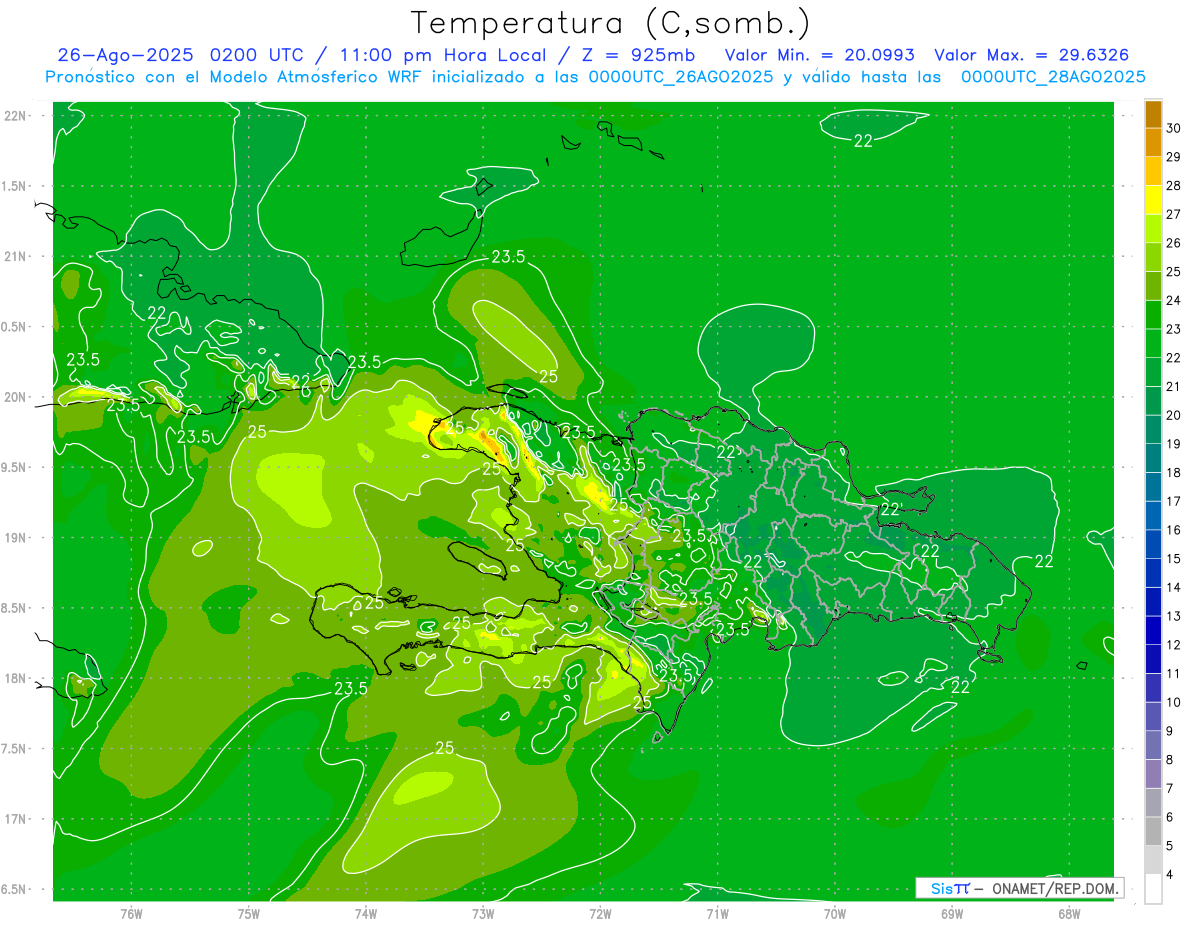Screen dimensions: 1200x927
Task: Click the colorbar scale label "12"
Action: tap(1174, 645)
